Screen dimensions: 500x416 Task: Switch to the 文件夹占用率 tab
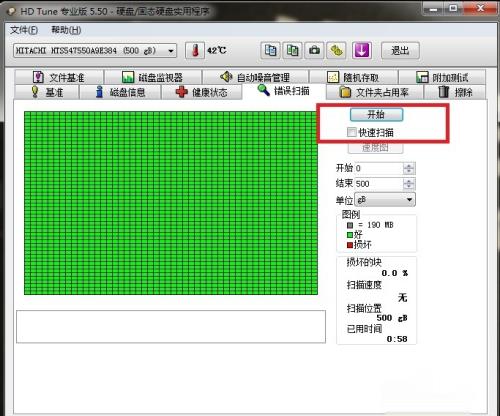tap(375, 92)
